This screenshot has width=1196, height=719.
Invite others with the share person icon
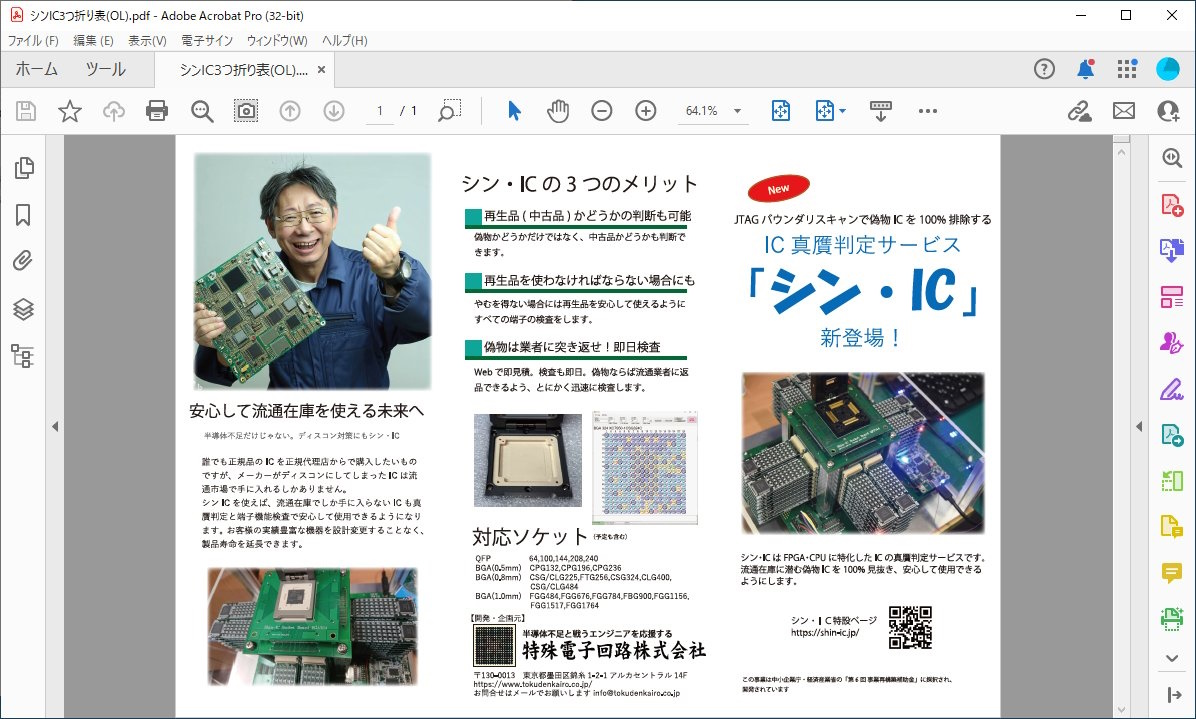pos(1168,111)
